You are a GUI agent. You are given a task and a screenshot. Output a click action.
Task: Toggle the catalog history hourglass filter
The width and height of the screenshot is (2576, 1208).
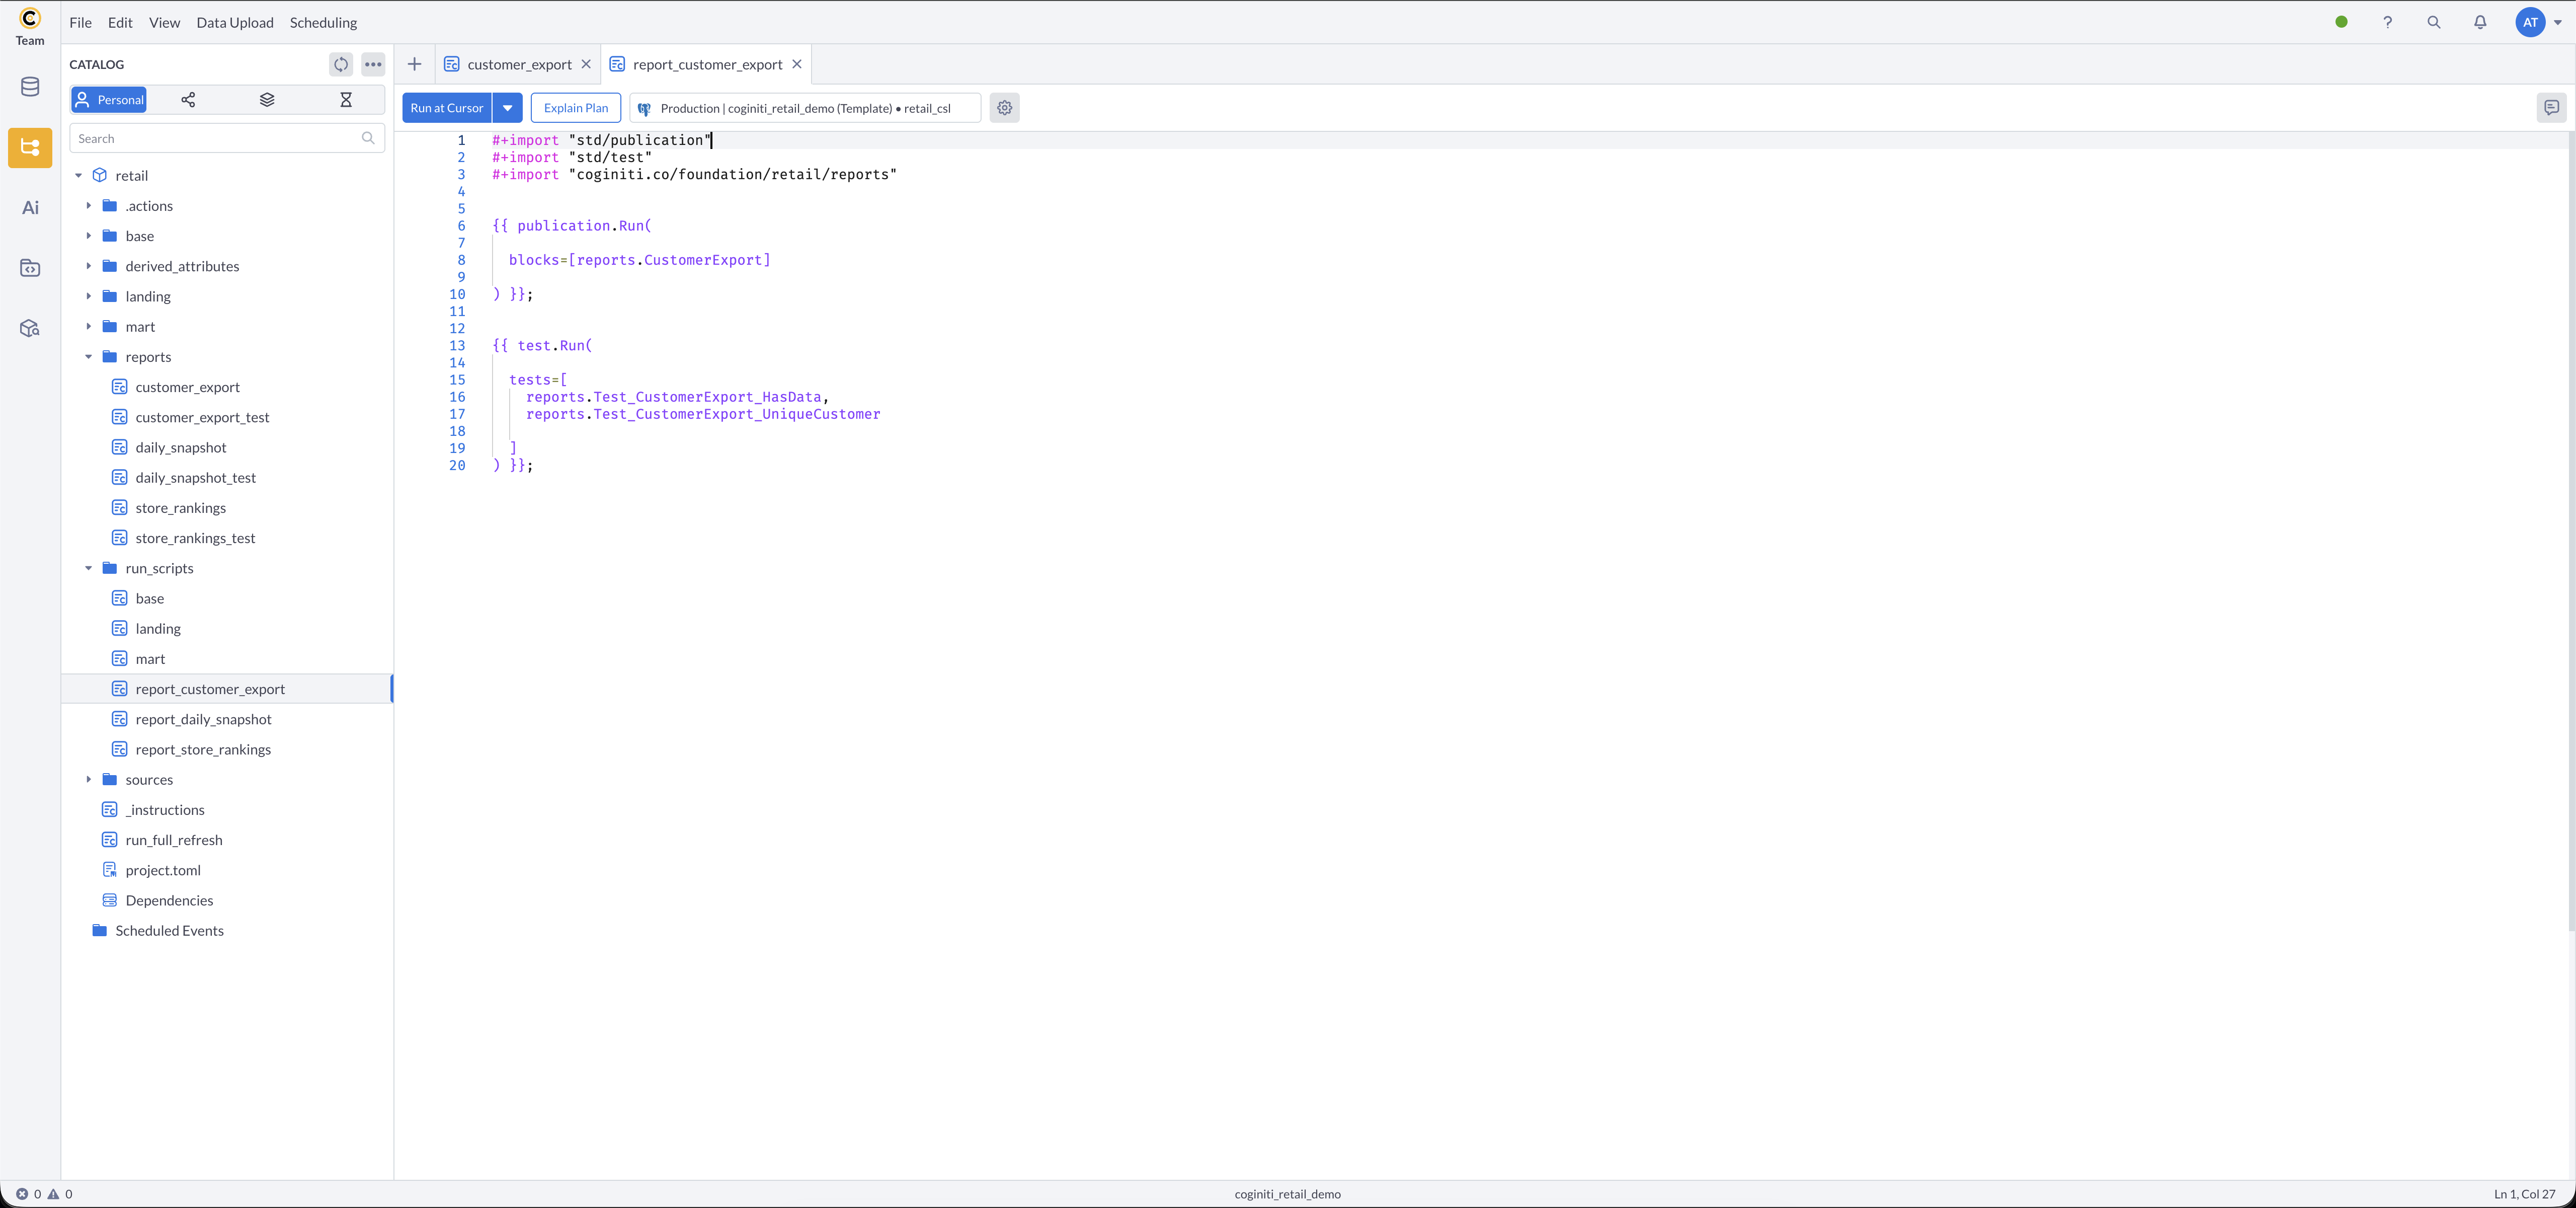coord(346,99)
